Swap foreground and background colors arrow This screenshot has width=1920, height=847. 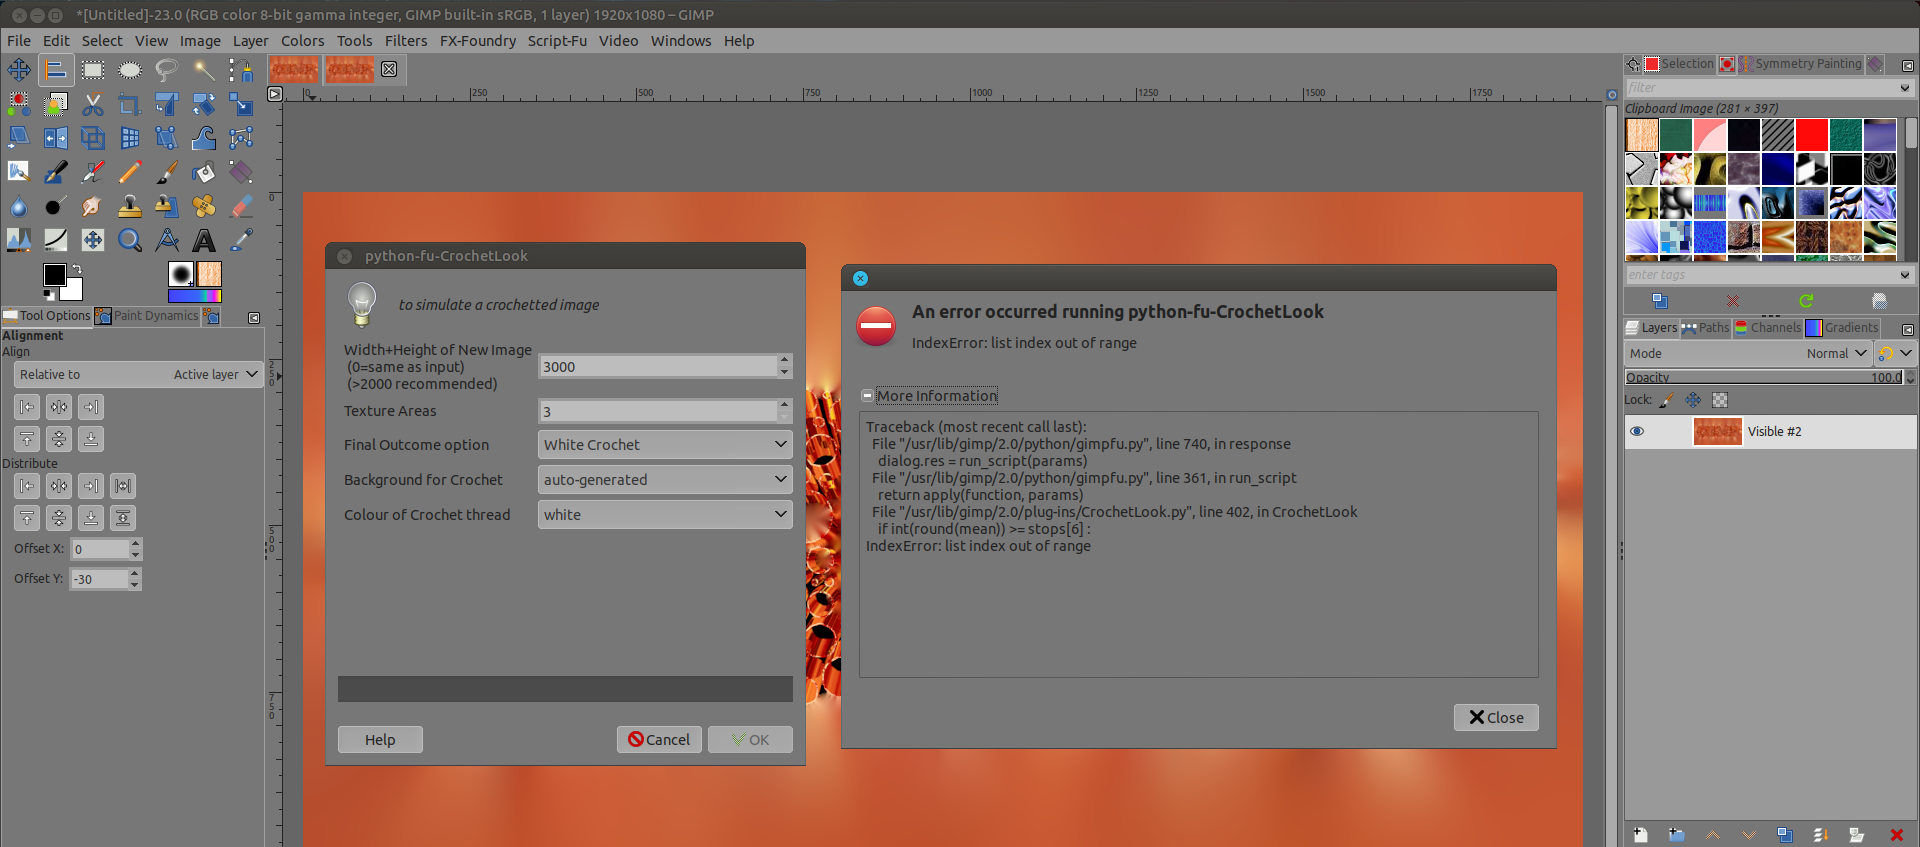coord(77,270)
